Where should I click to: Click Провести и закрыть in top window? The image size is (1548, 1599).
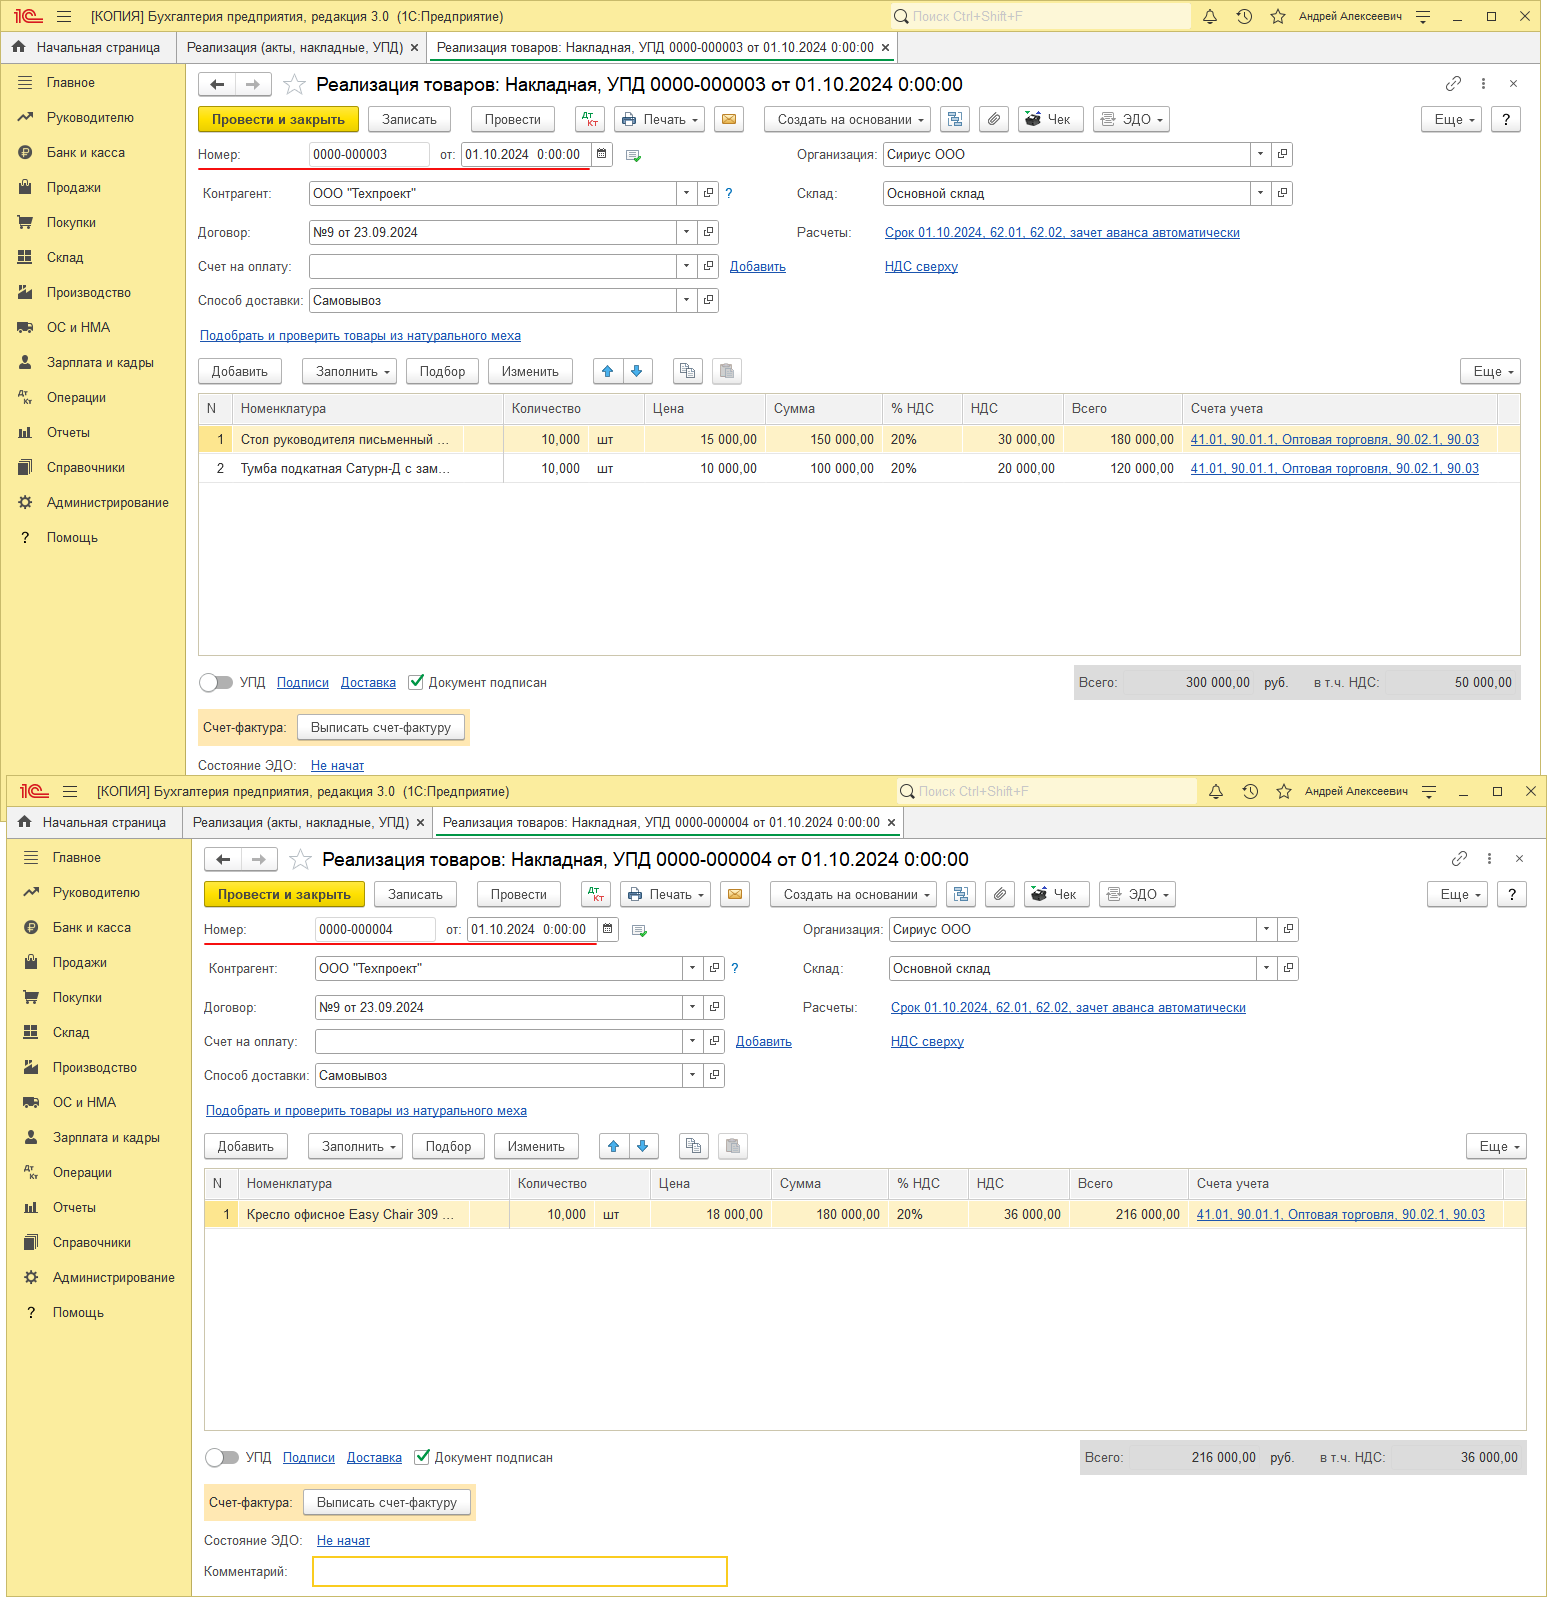[278, 119]
